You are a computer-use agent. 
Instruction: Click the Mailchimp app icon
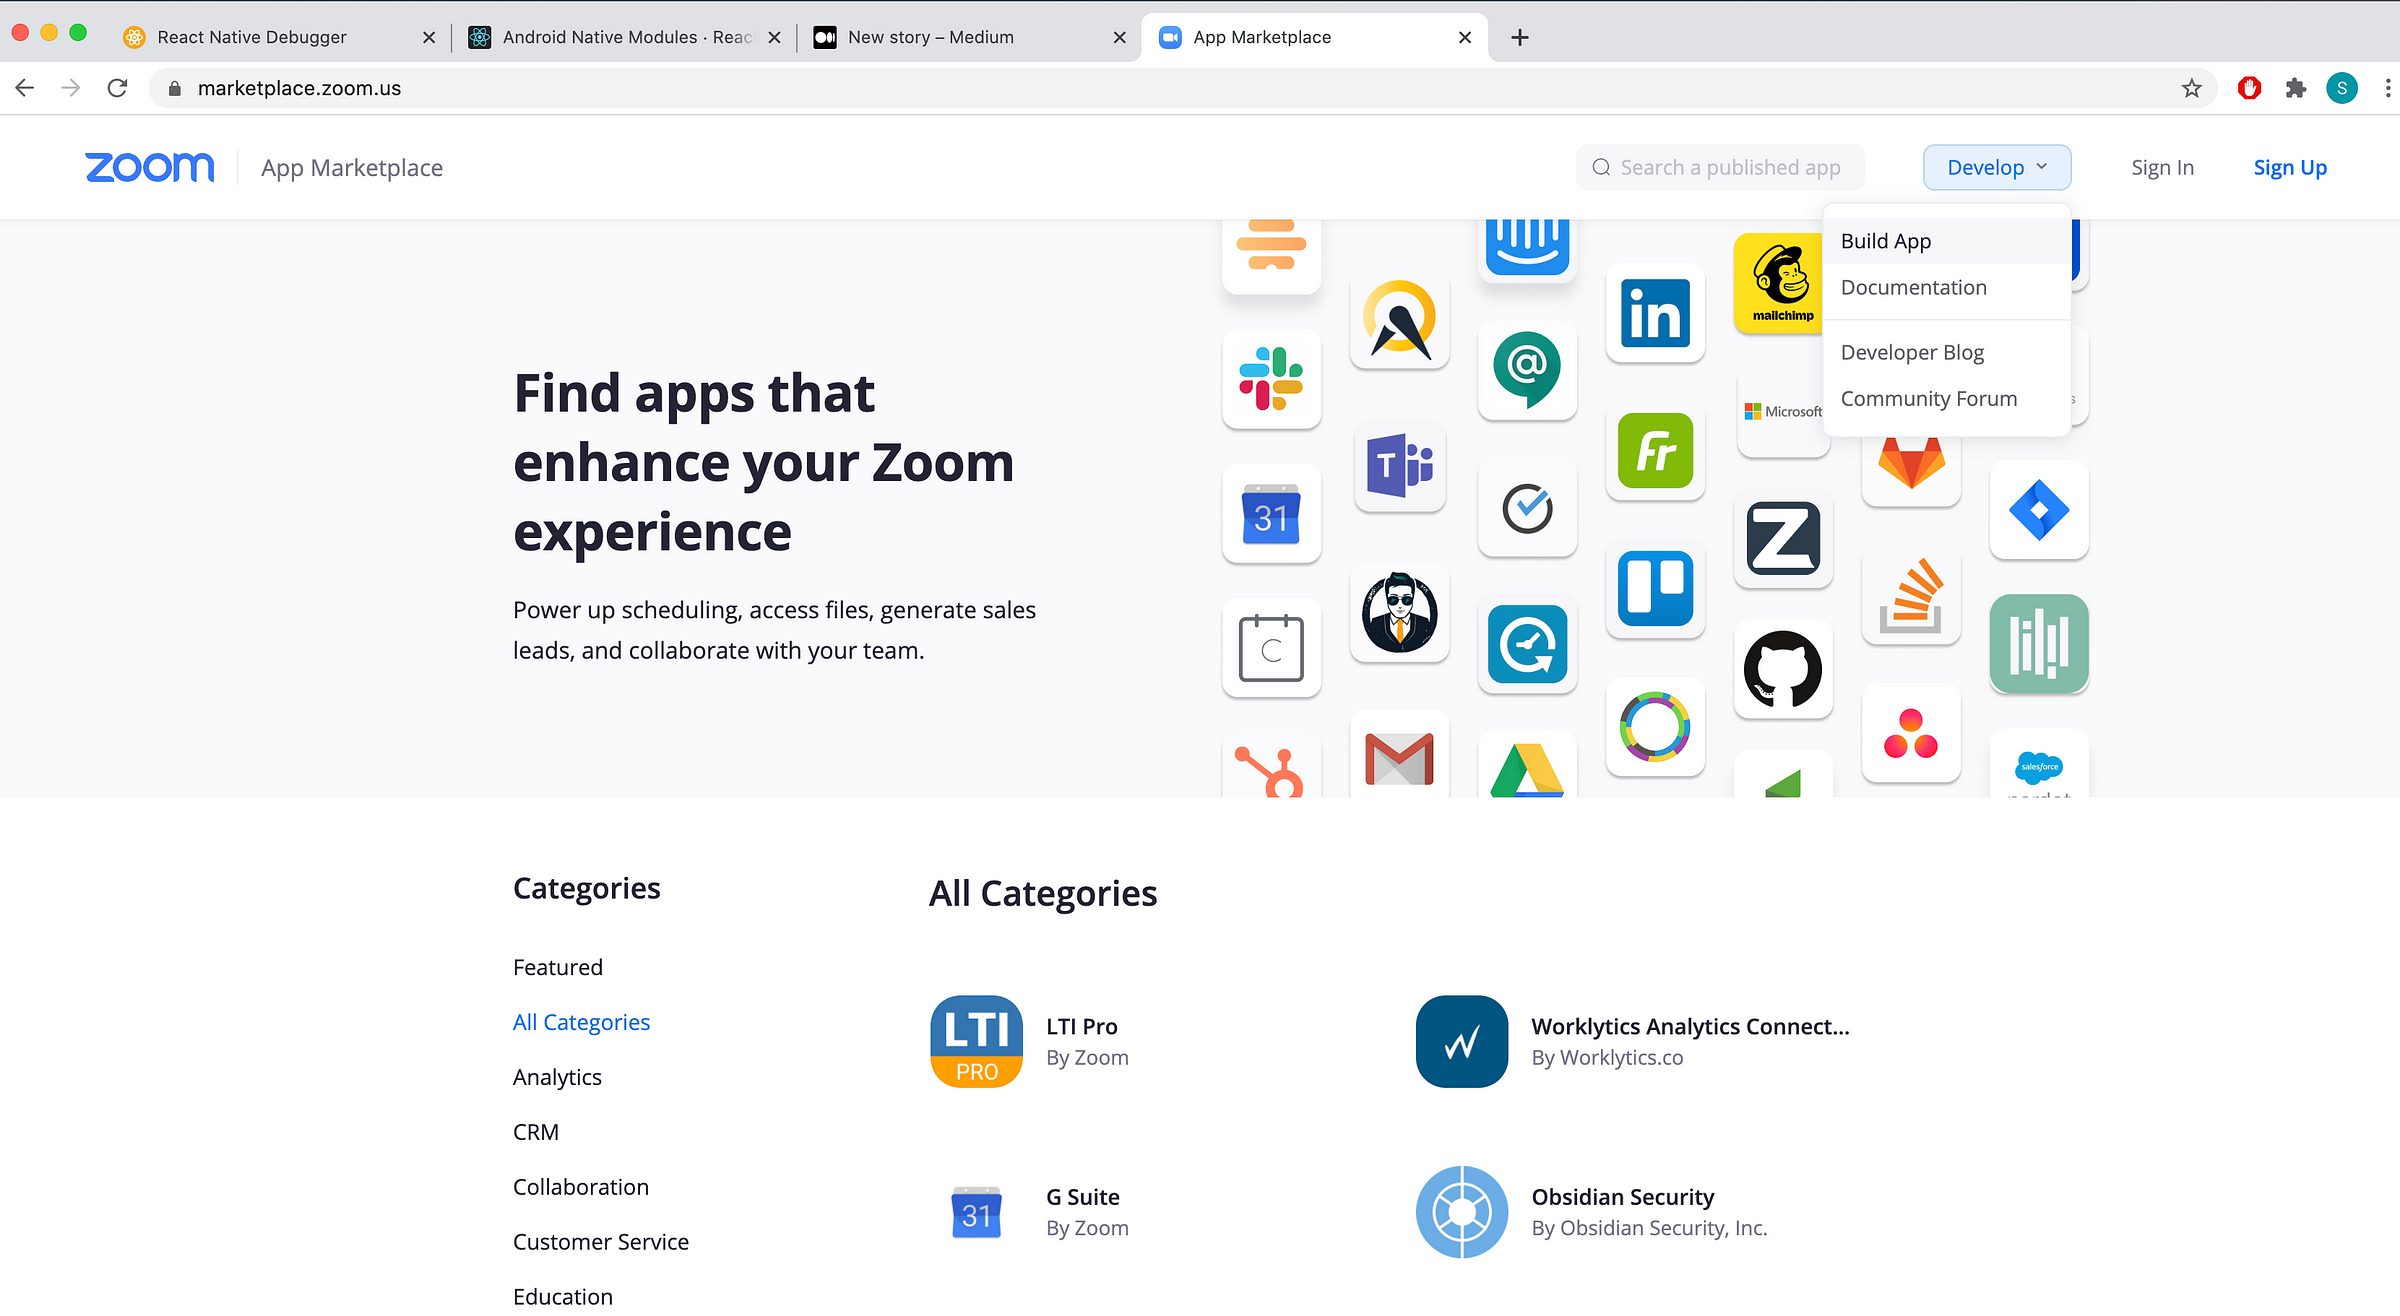coord(1780,284)
